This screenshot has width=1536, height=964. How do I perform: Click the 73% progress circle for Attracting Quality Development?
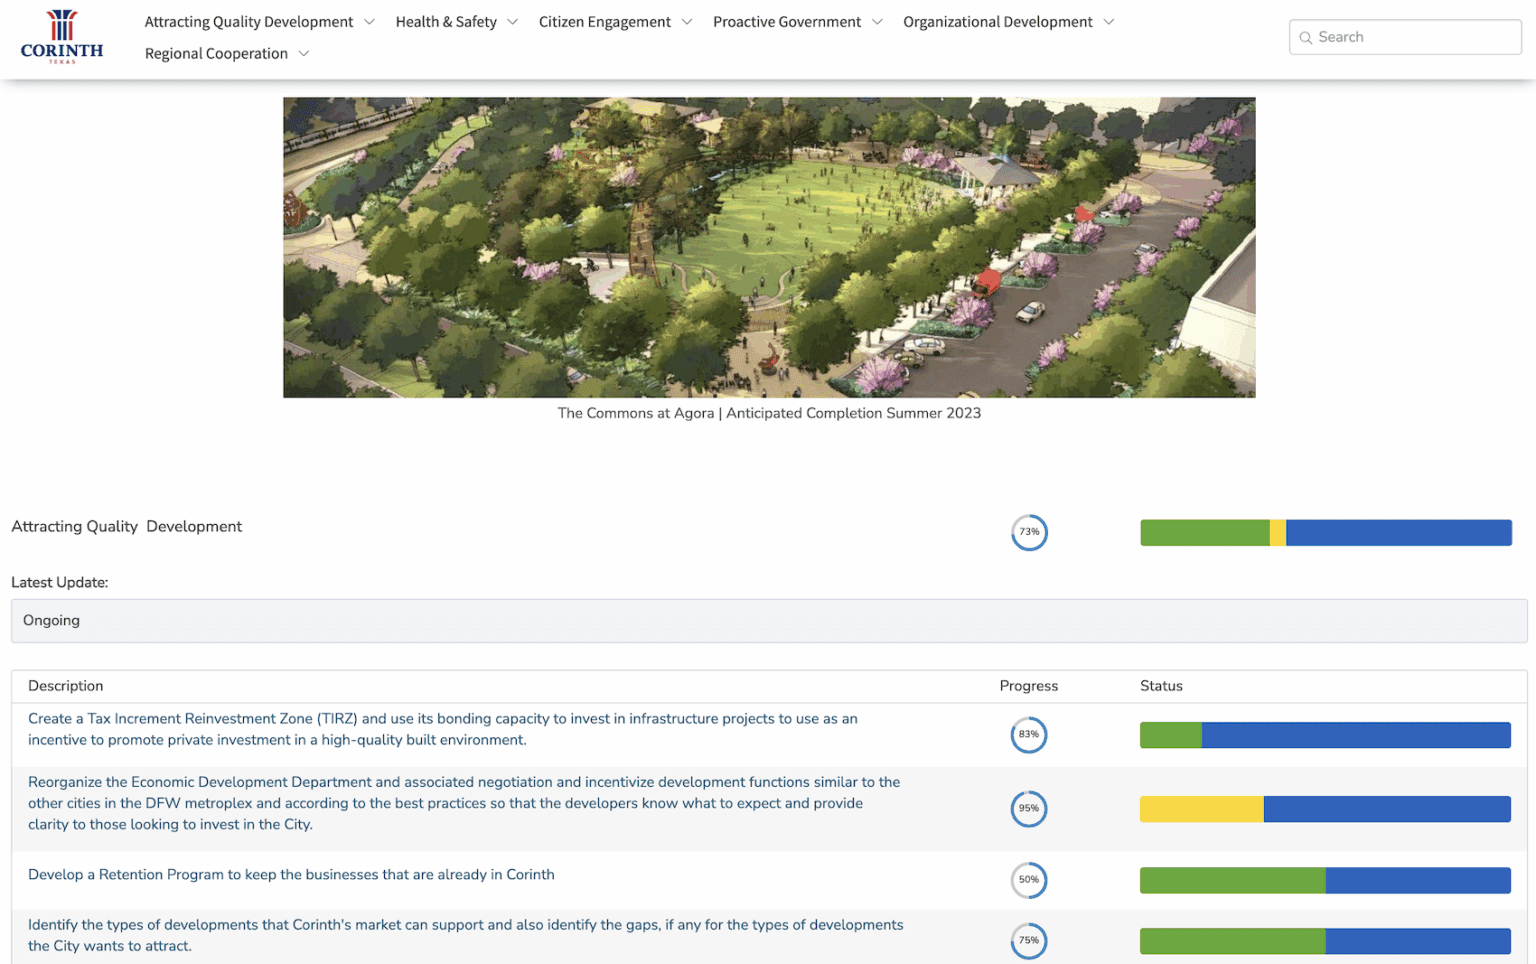coord(1029,532)
